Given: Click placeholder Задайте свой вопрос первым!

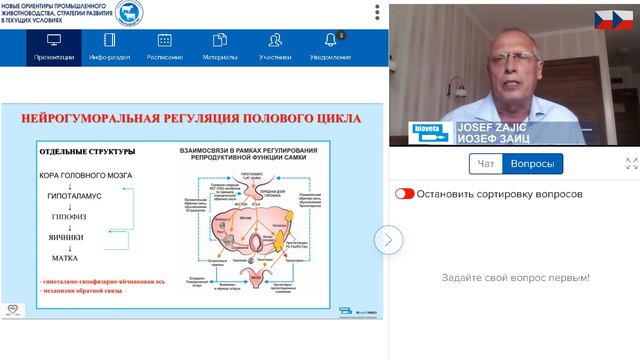Looking at the screenshot, I should pos(516,278).
